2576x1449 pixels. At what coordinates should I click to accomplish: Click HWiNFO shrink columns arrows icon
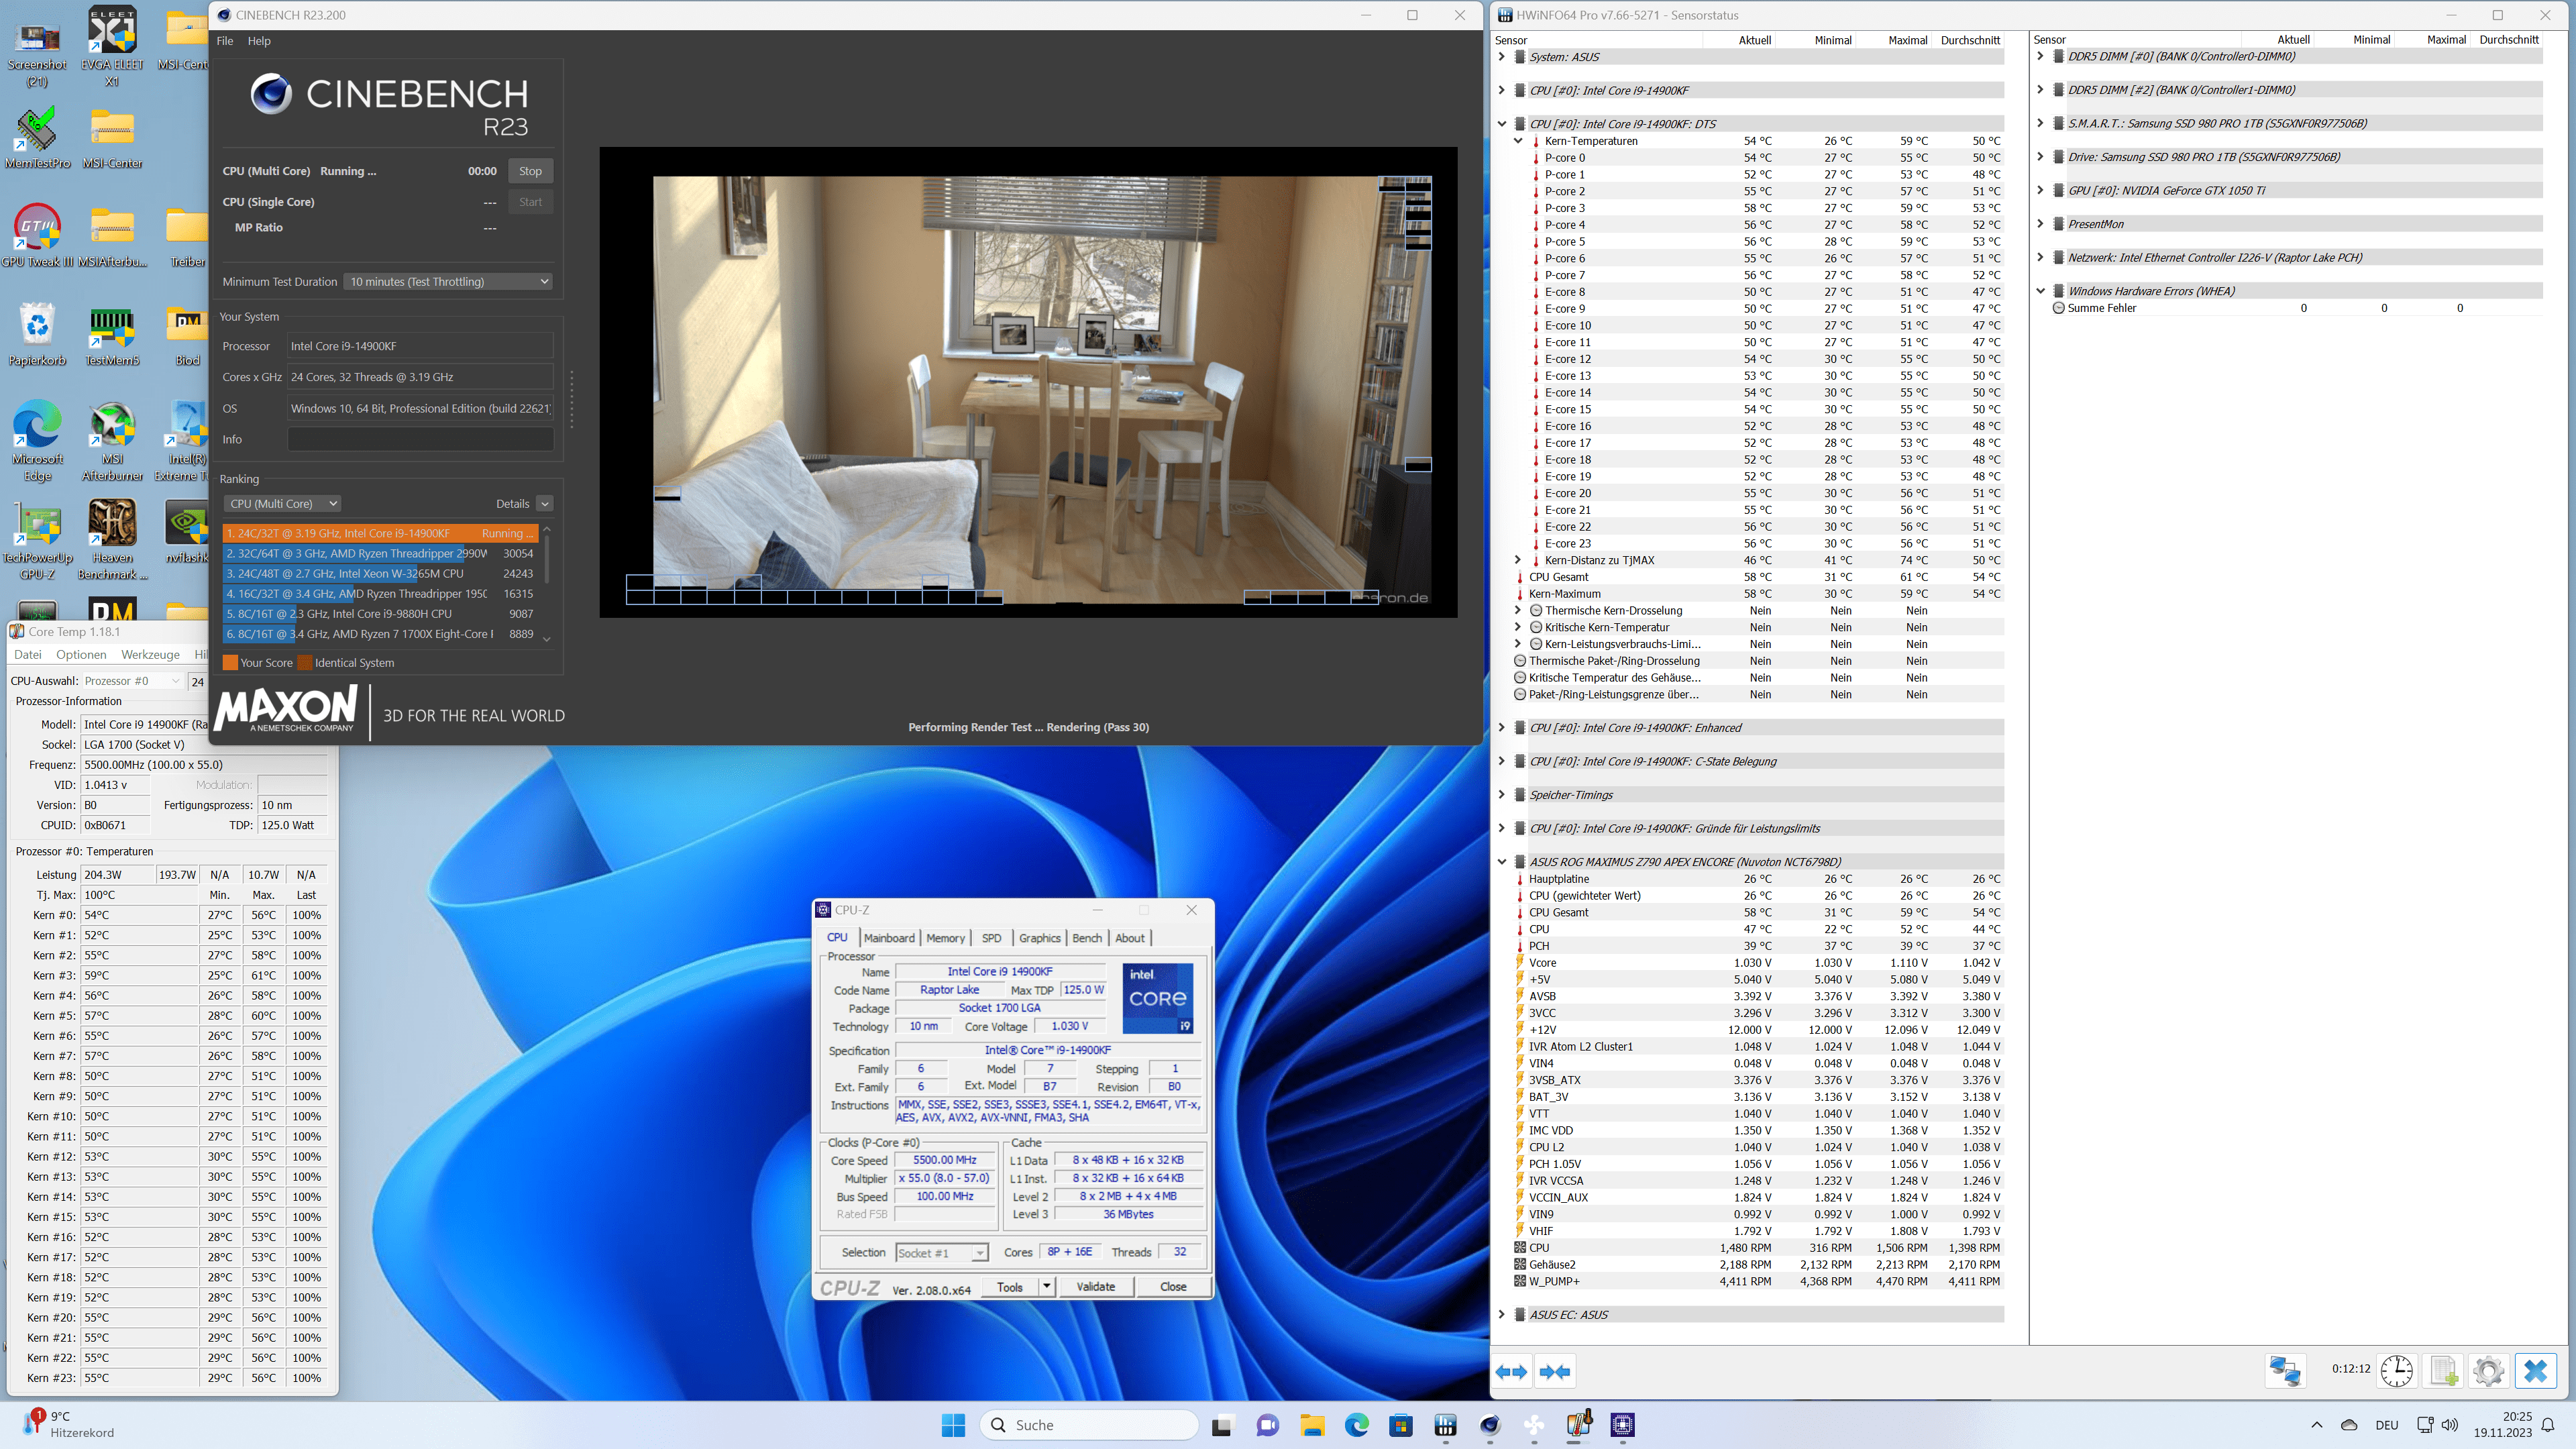[x=1555, y=1372]
